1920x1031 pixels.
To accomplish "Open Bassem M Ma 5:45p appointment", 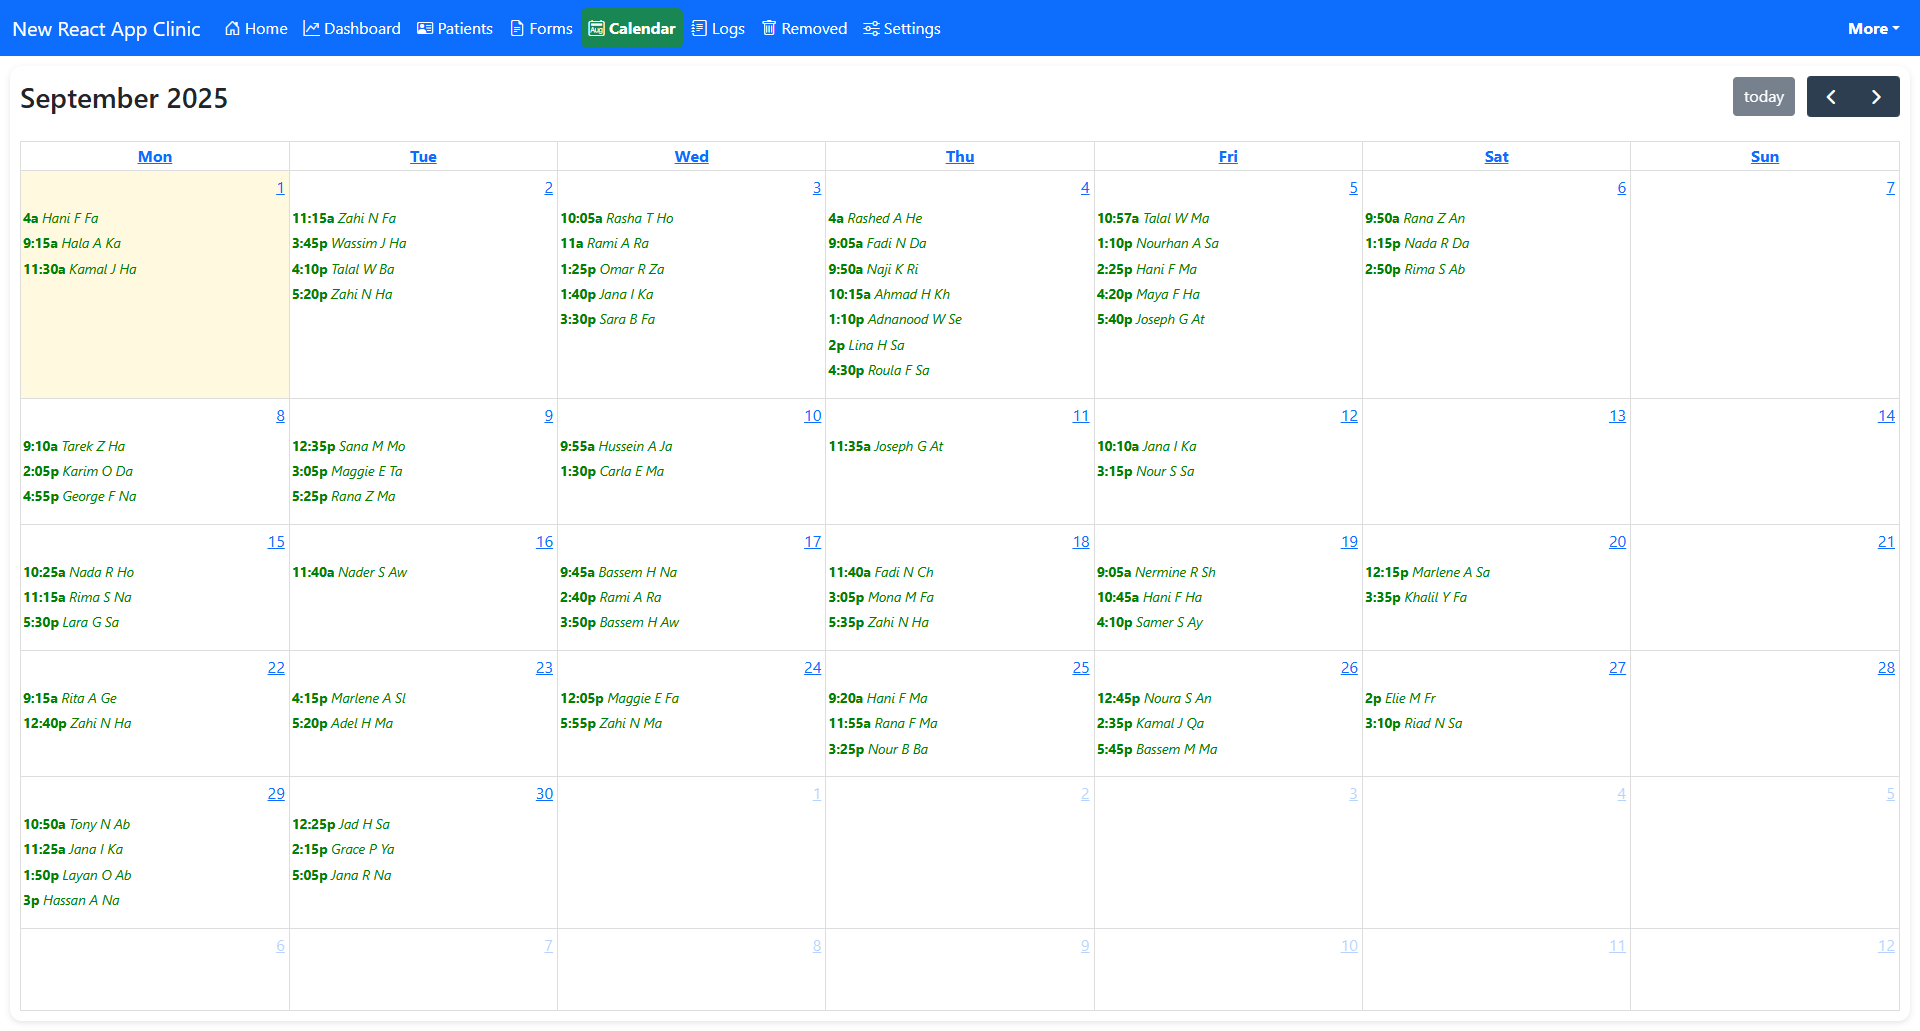I will pyautogui.click(x=1156, y=750).
